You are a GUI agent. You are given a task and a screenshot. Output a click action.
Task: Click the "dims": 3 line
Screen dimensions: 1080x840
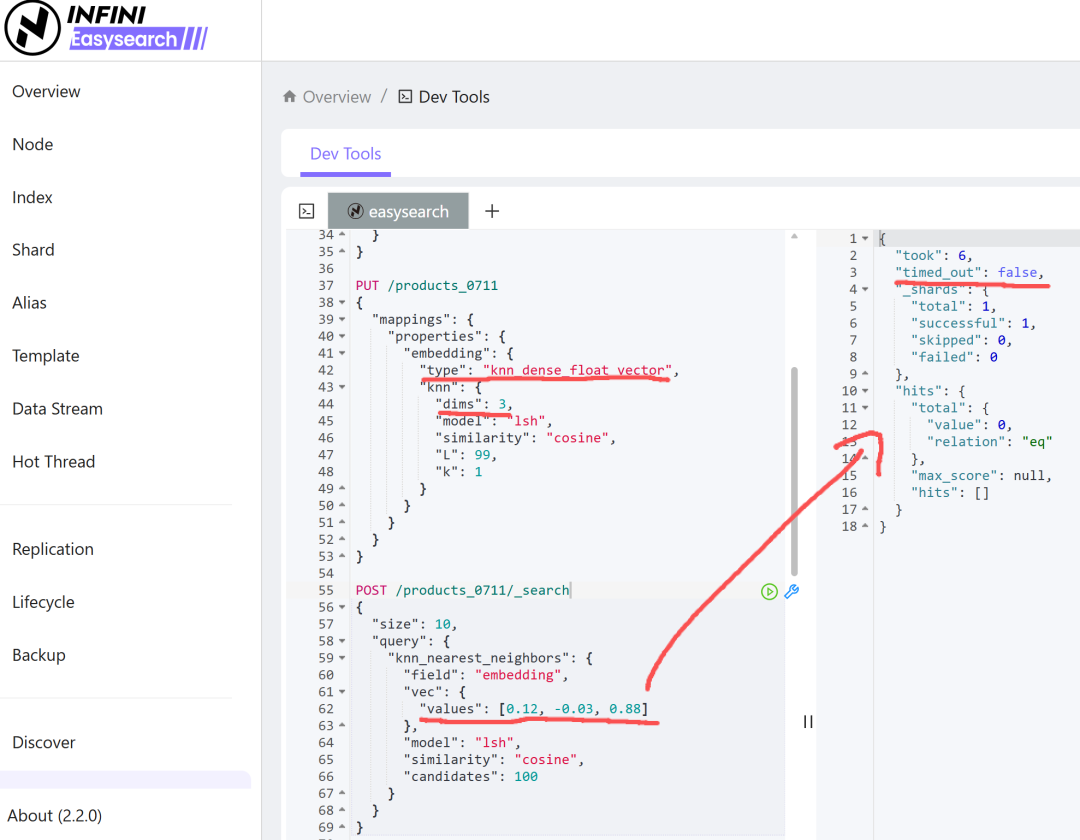coord(474,404)
